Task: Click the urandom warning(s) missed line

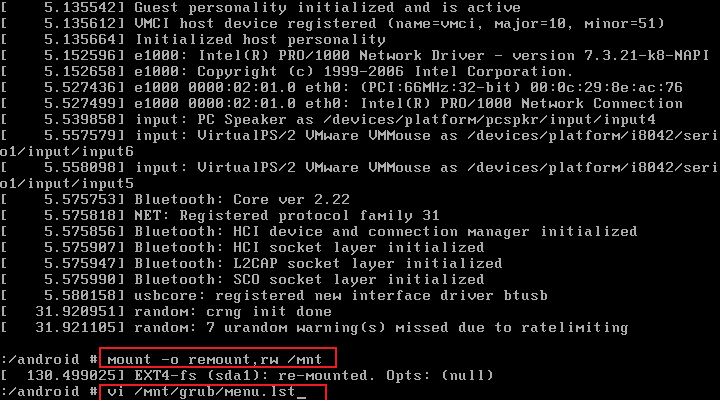Action: tap(314, 328)
